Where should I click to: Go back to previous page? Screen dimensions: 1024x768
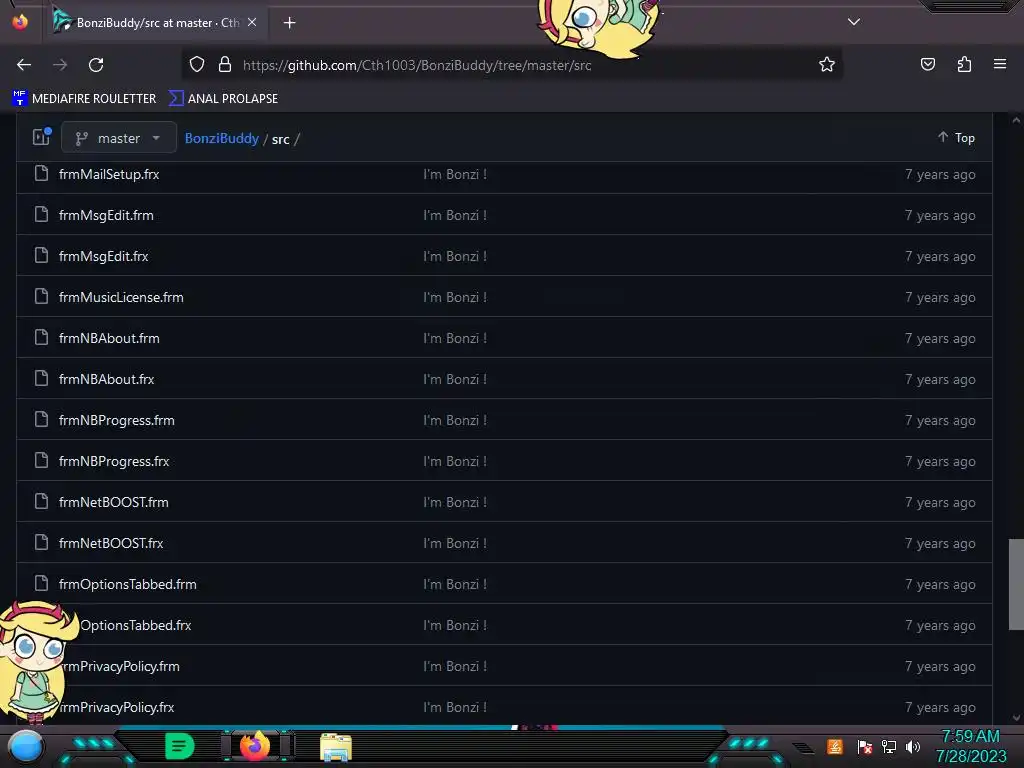(x=24, y=65)
